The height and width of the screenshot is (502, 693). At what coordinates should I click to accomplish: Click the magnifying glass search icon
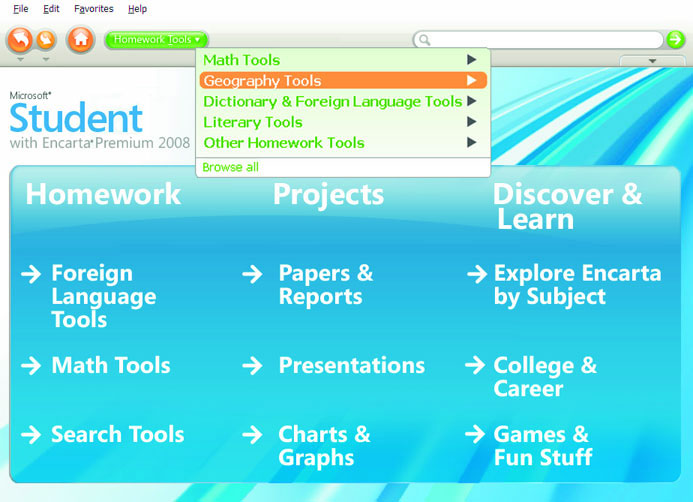424,40
